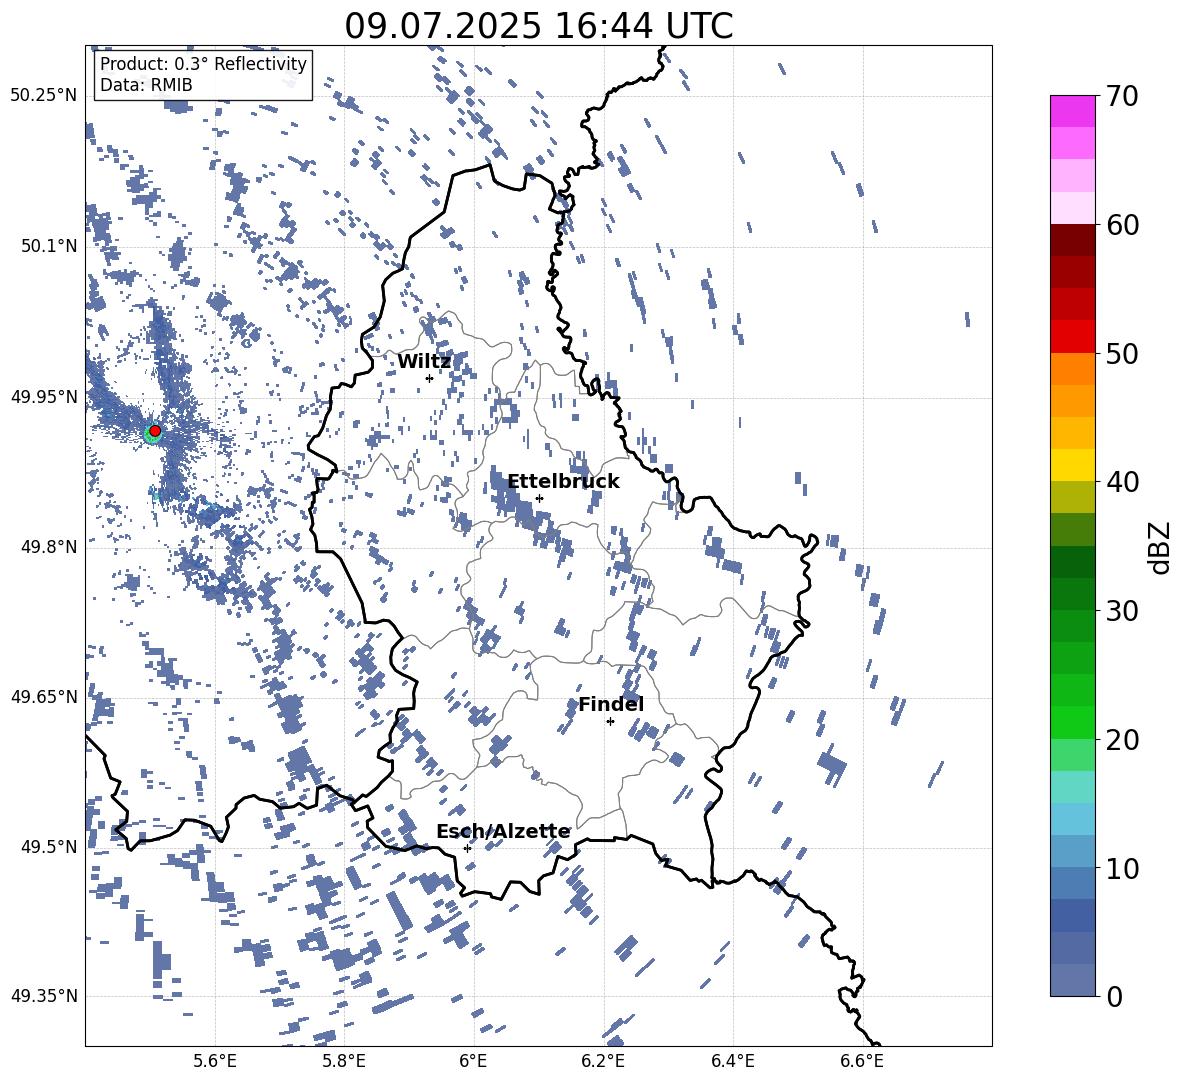
Task: Click the 40 tick label on the colorbar
Action: pos(1122,482)
